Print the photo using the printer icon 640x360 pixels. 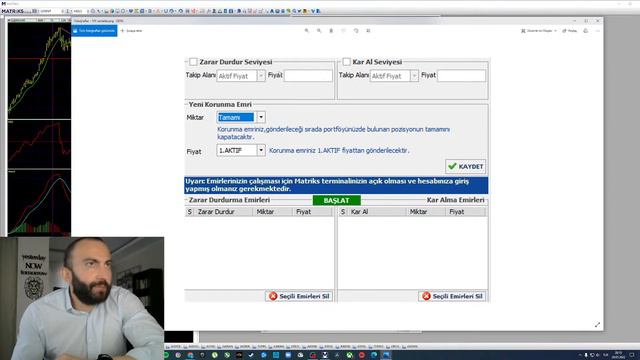(586, 31)
